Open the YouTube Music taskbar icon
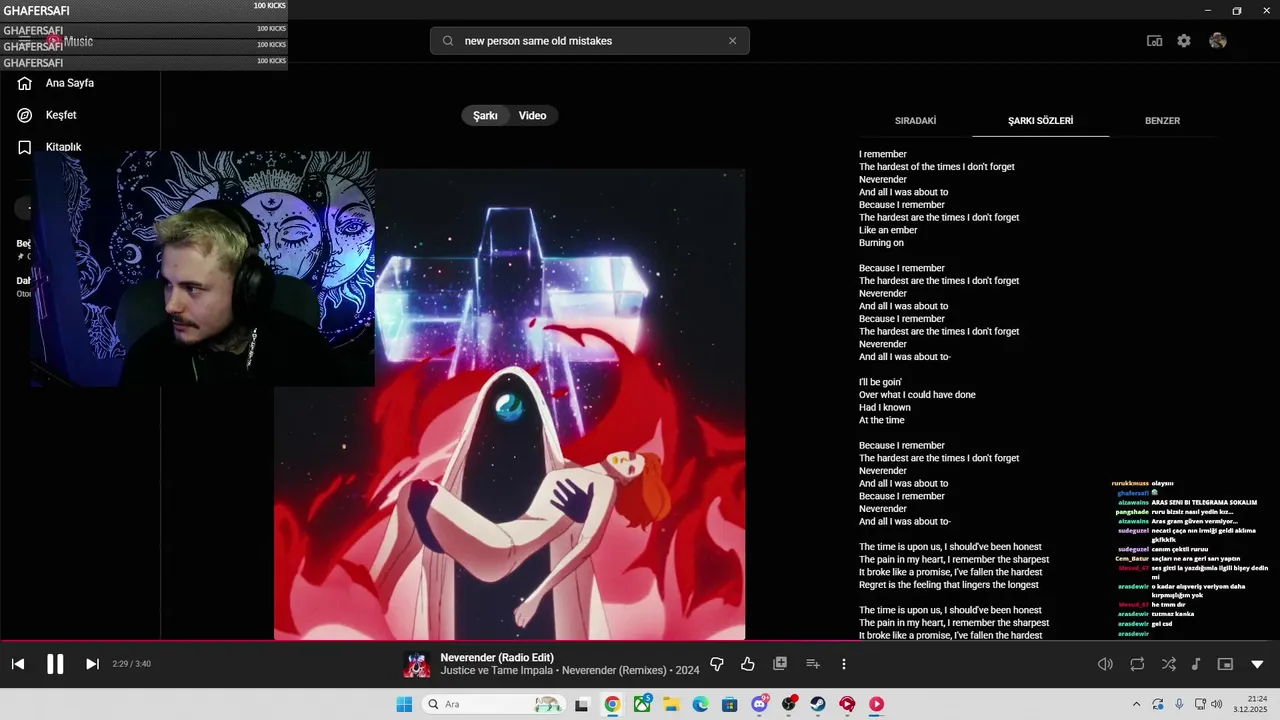 tap(876, 704)
